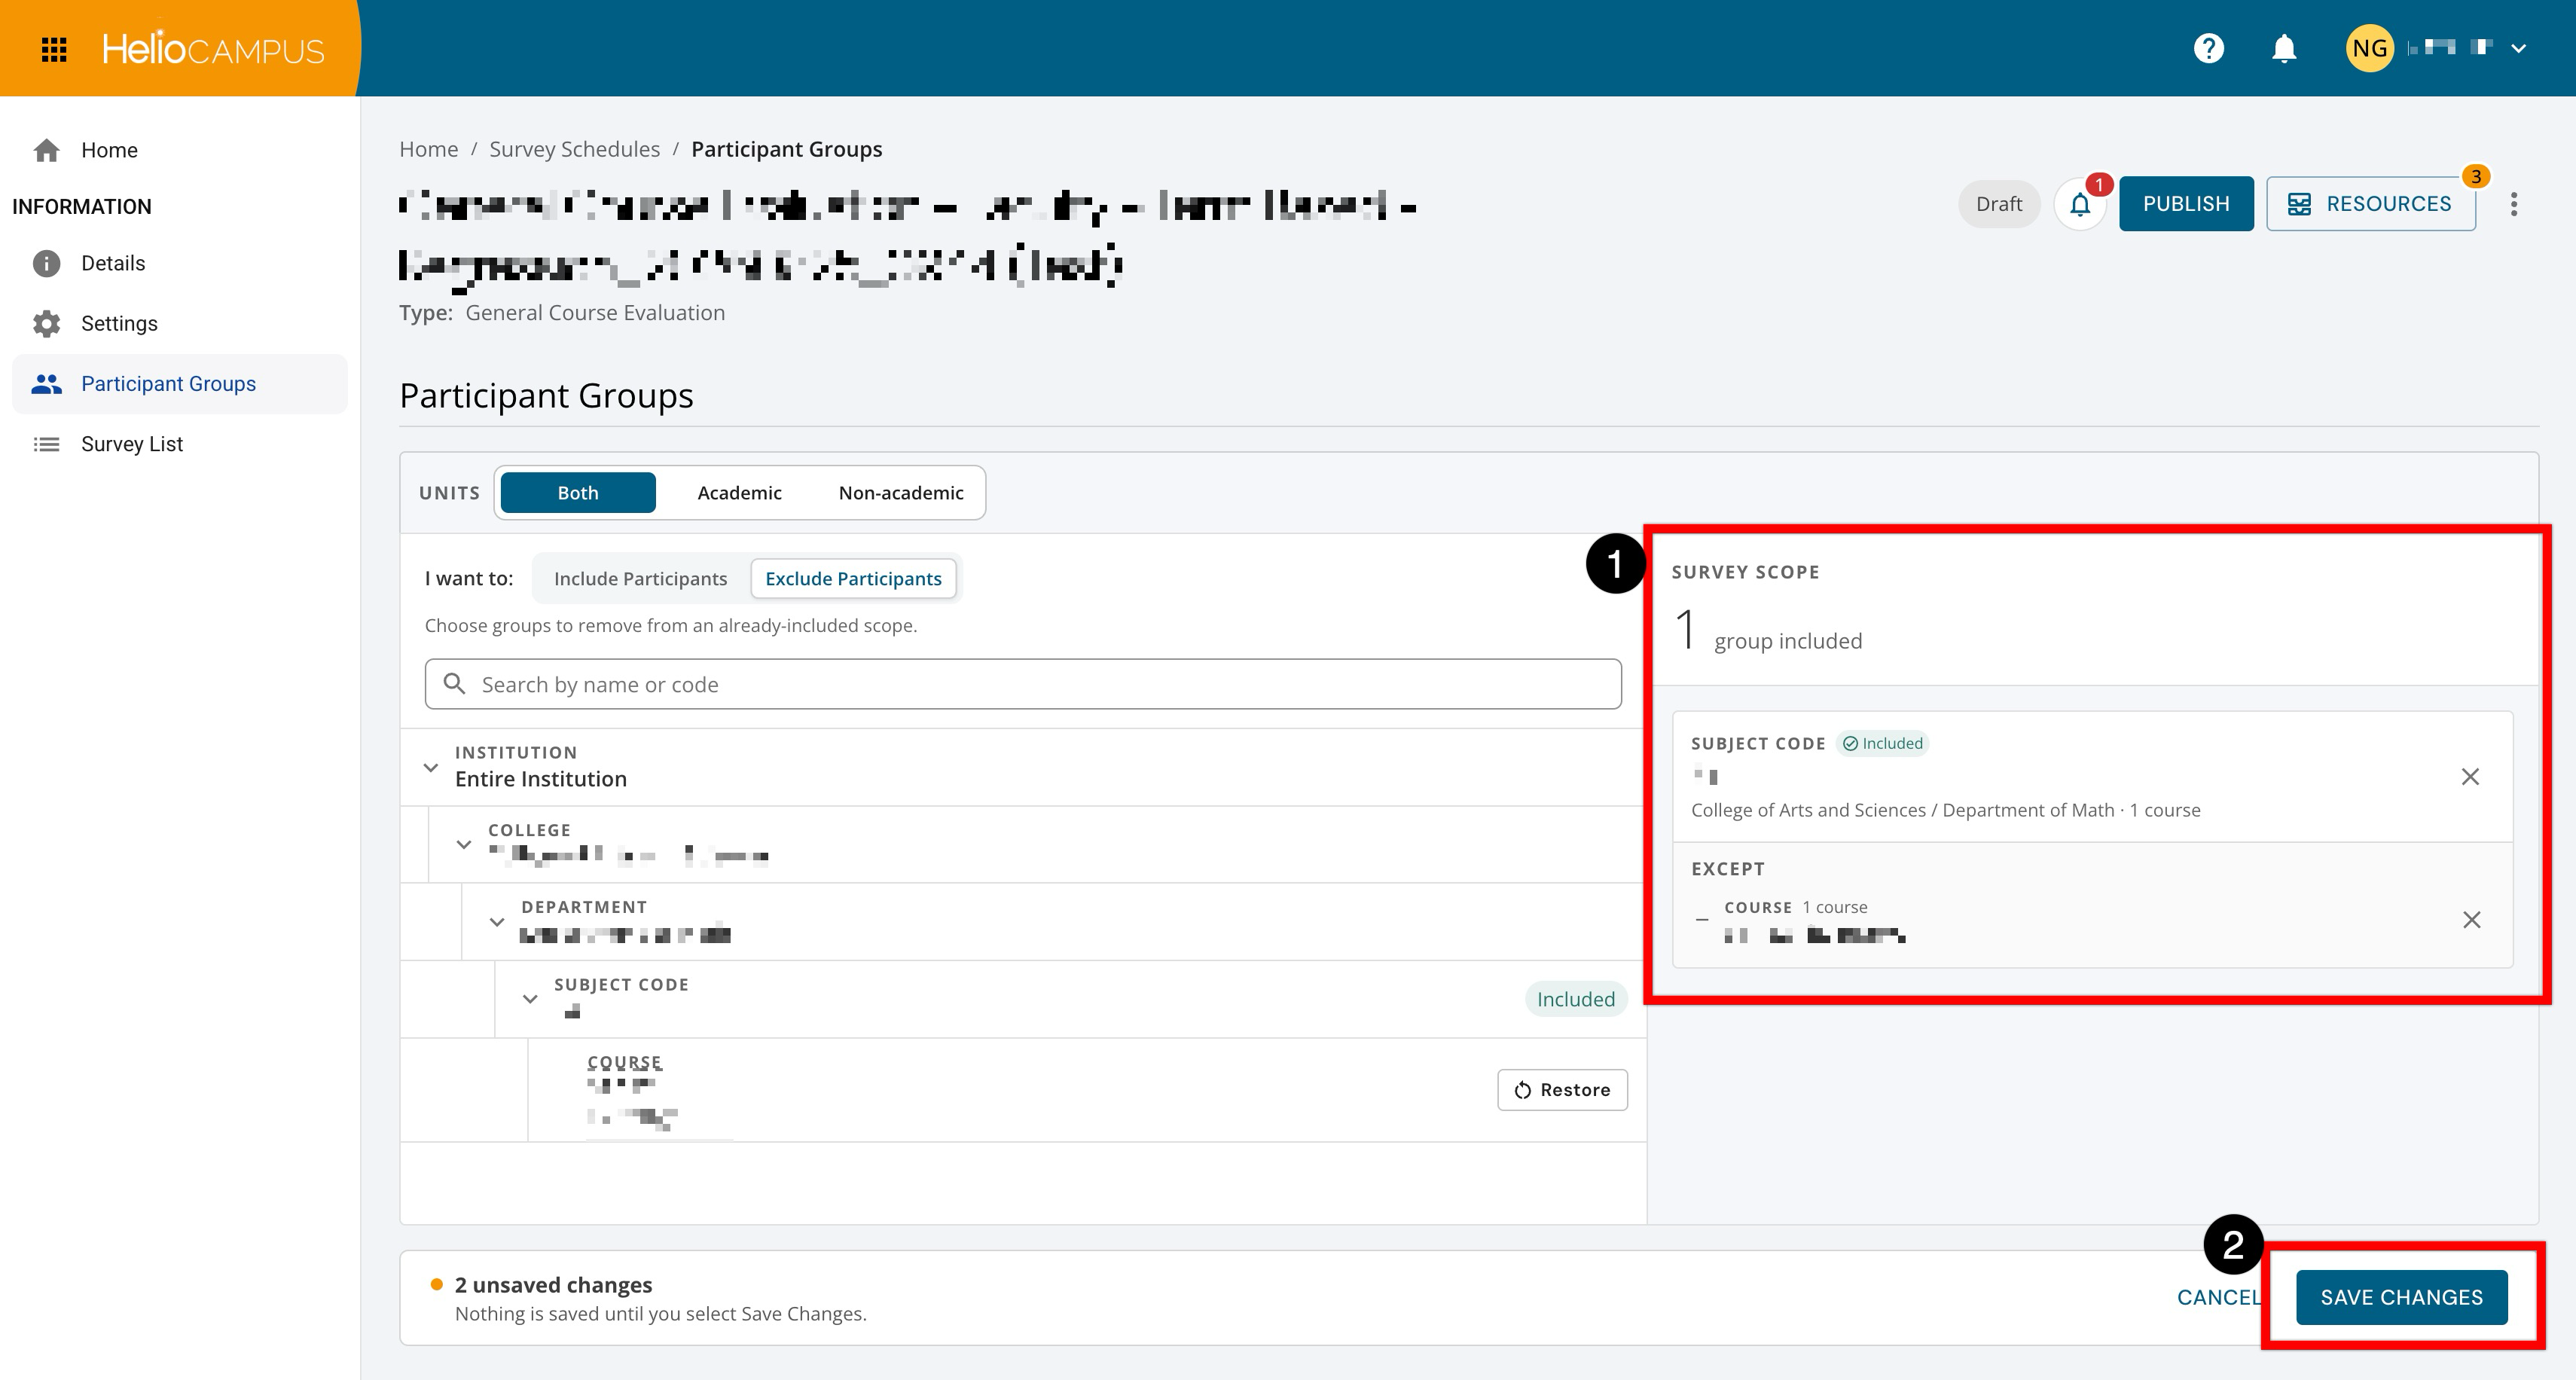Screen dimensions: 2576x1380
Task: Select Non-academic units option
Action: [x=901, y=493]
